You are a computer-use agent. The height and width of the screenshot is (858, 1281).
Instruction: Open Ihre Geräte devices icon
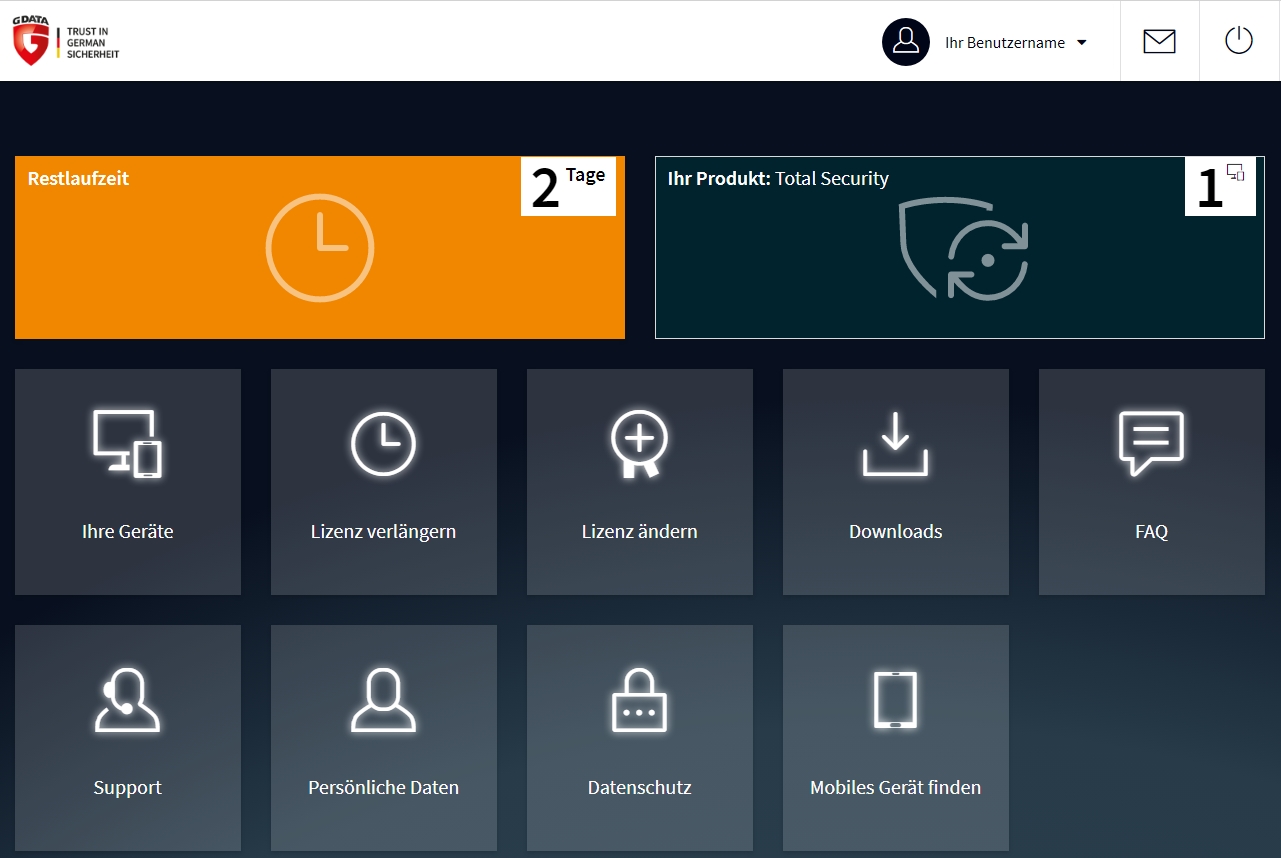pos(128,444)
